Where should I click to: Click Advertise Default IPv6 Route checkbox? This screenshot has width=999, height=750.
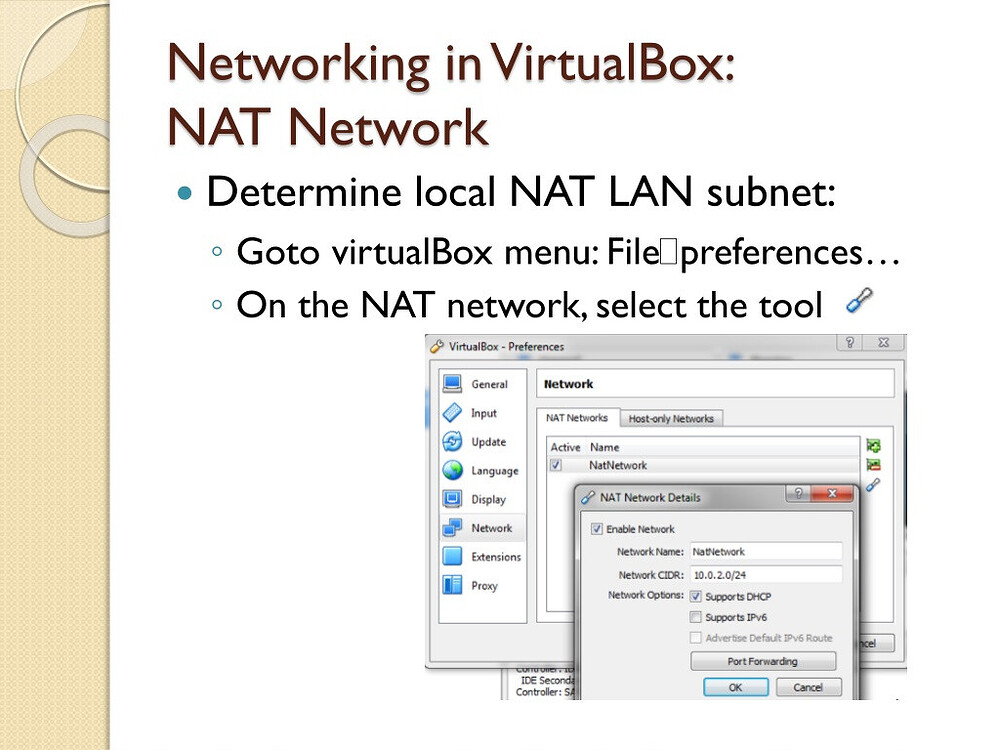696,638
